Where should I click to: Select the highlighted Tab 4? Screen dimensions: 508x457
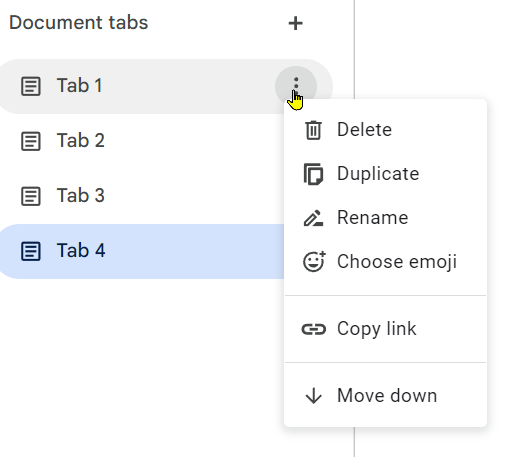[x=142, y=251]
